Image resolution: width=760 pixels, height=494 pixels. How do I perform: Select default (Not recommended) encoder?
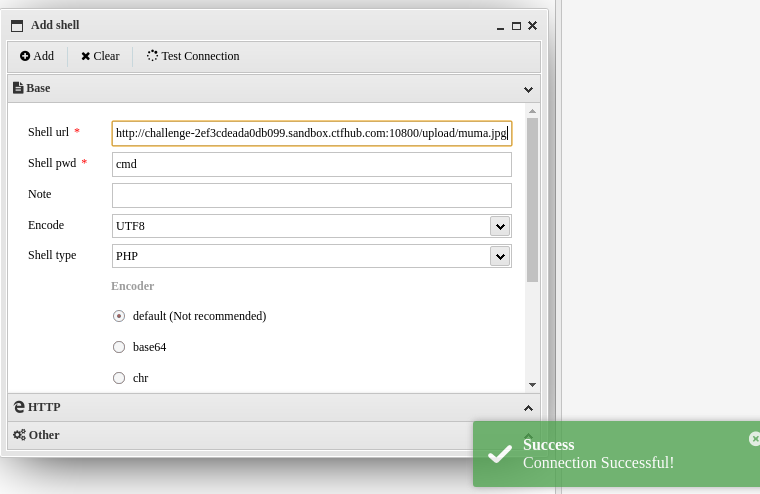(119, 316)
